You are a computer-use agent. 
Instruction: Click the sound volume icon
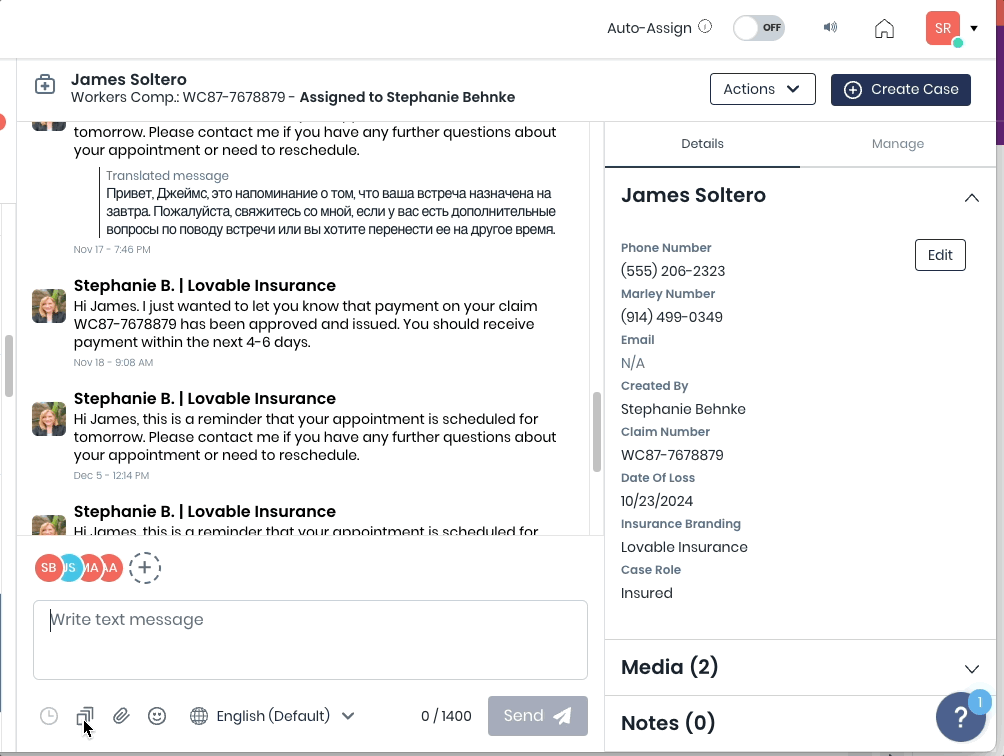(x=830, y=28)
